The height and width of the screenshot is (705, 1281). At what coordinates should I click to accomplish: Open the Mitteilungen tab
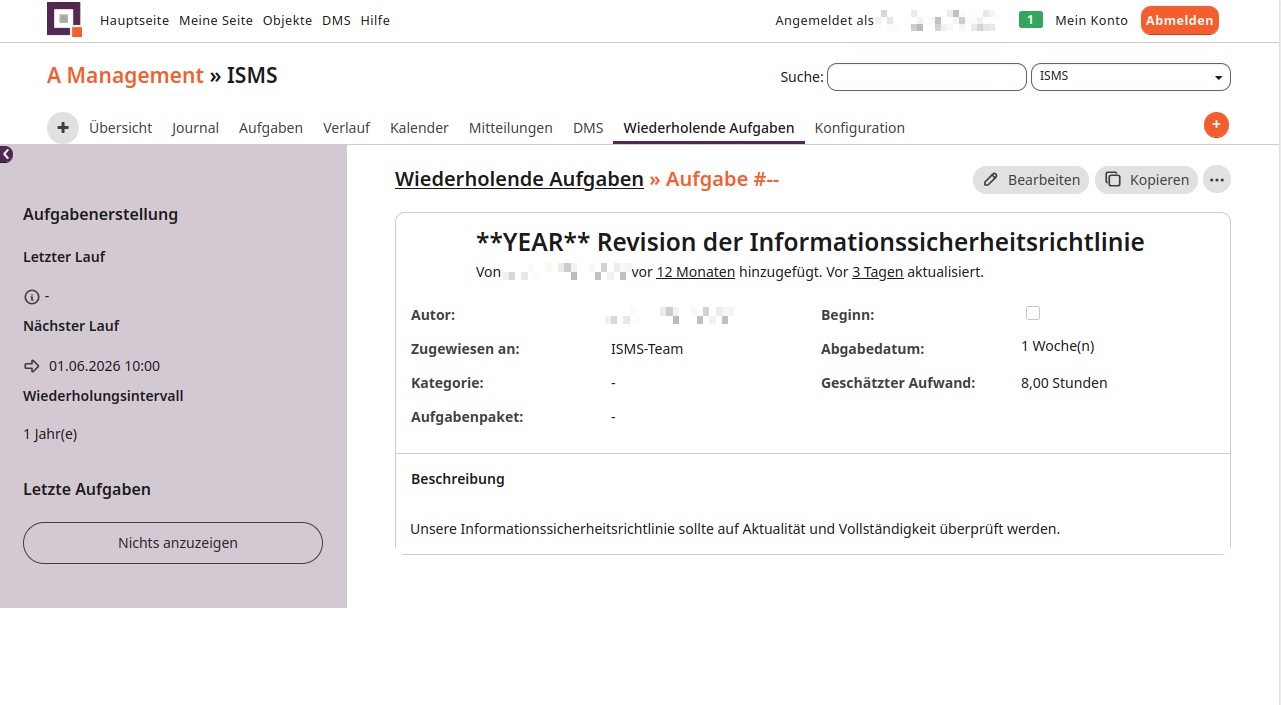coord(511,128)
